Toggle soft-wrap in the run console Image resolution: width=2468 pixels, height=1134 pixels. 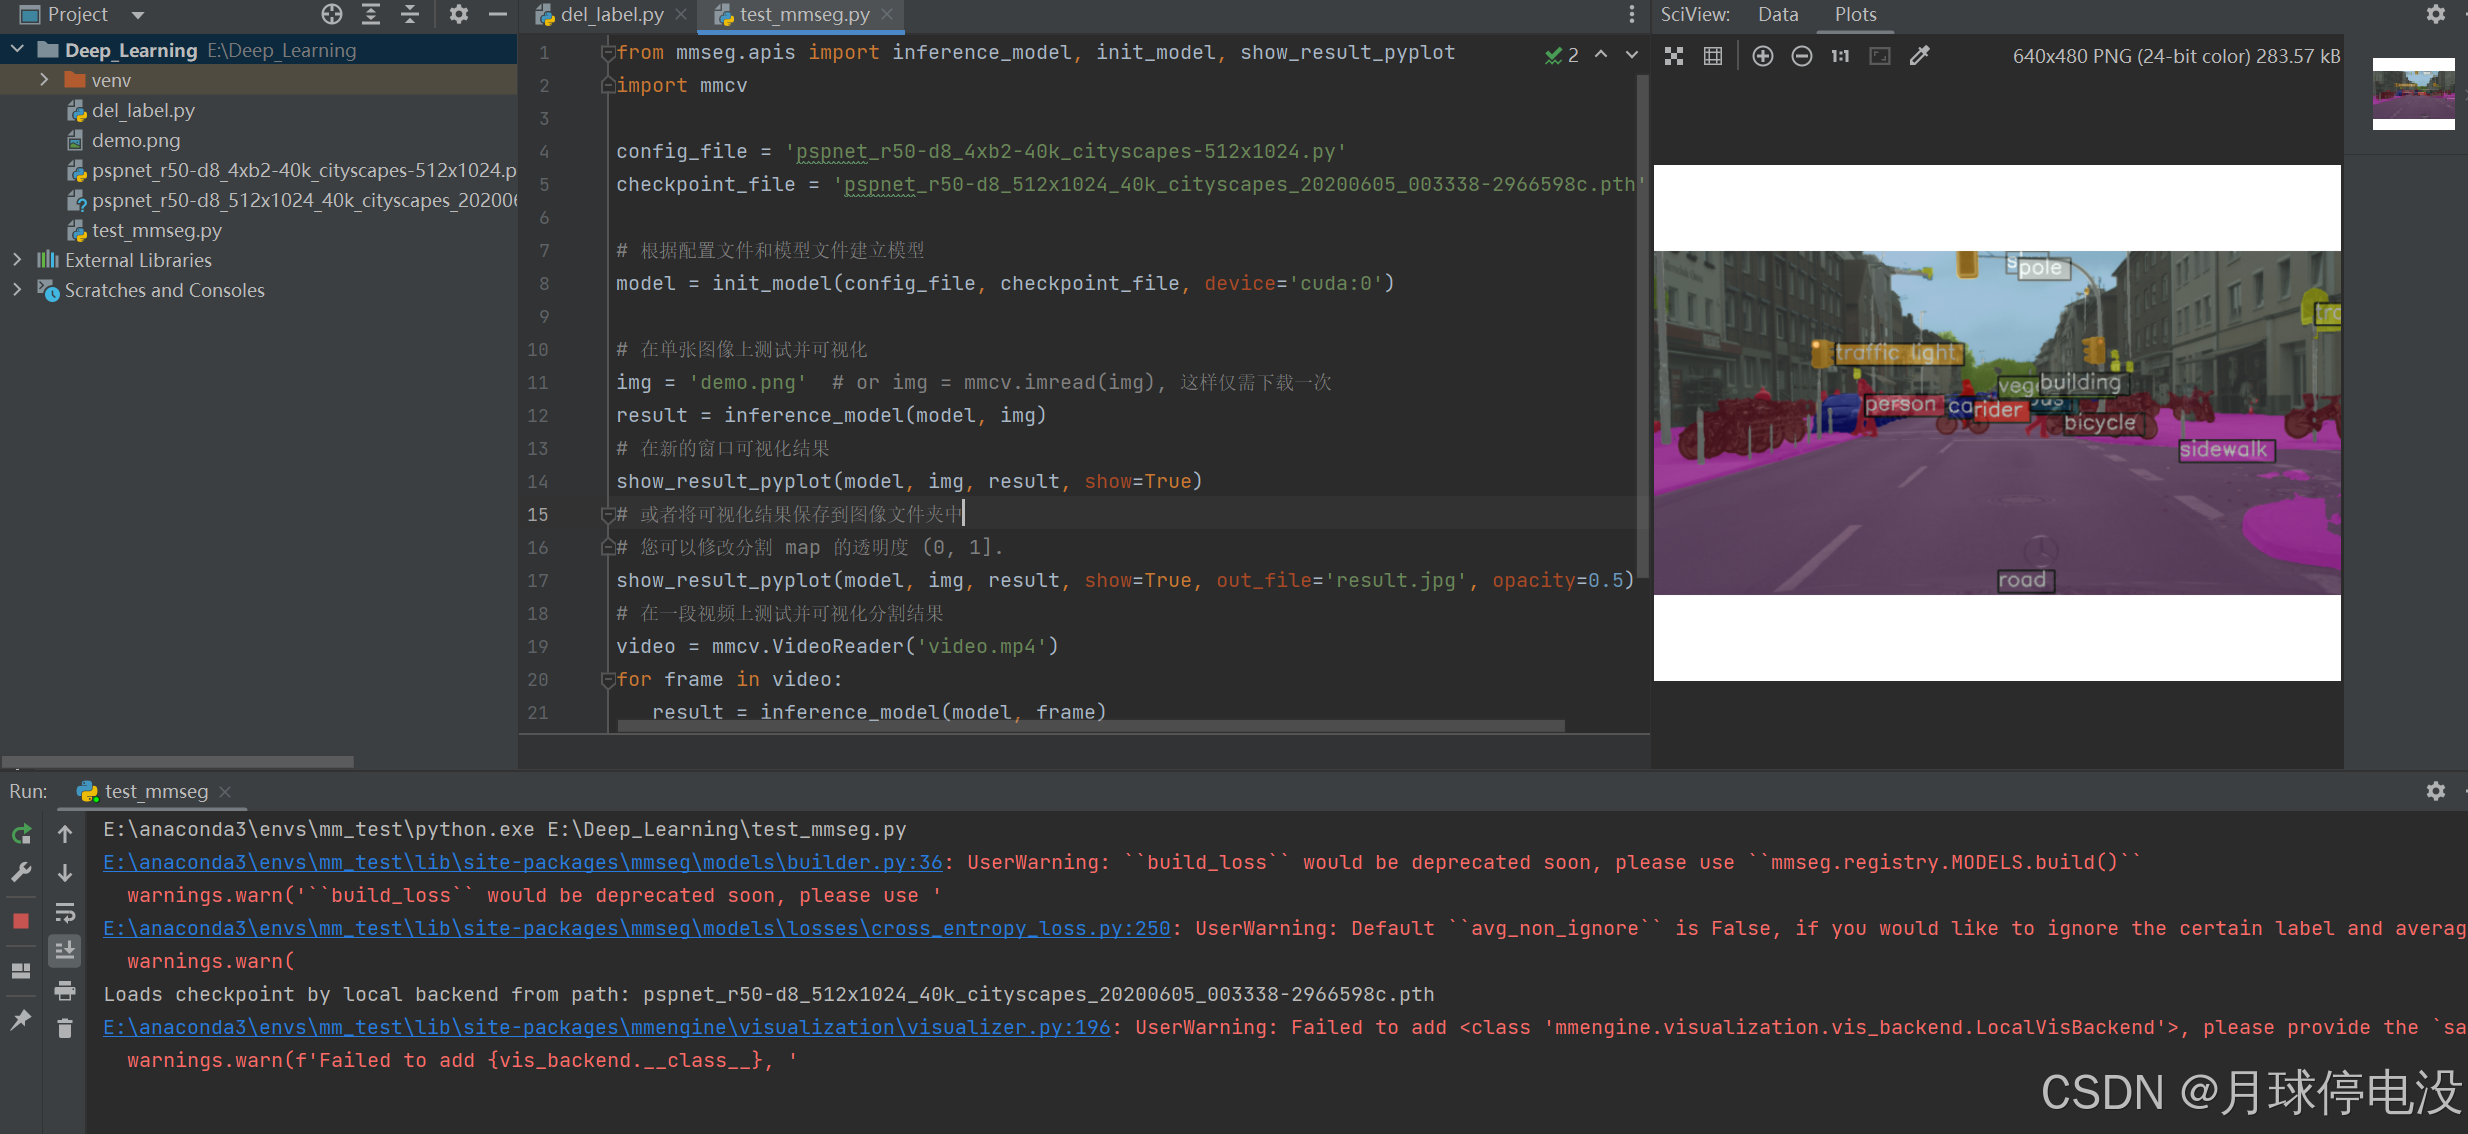(x=65, y=912)
